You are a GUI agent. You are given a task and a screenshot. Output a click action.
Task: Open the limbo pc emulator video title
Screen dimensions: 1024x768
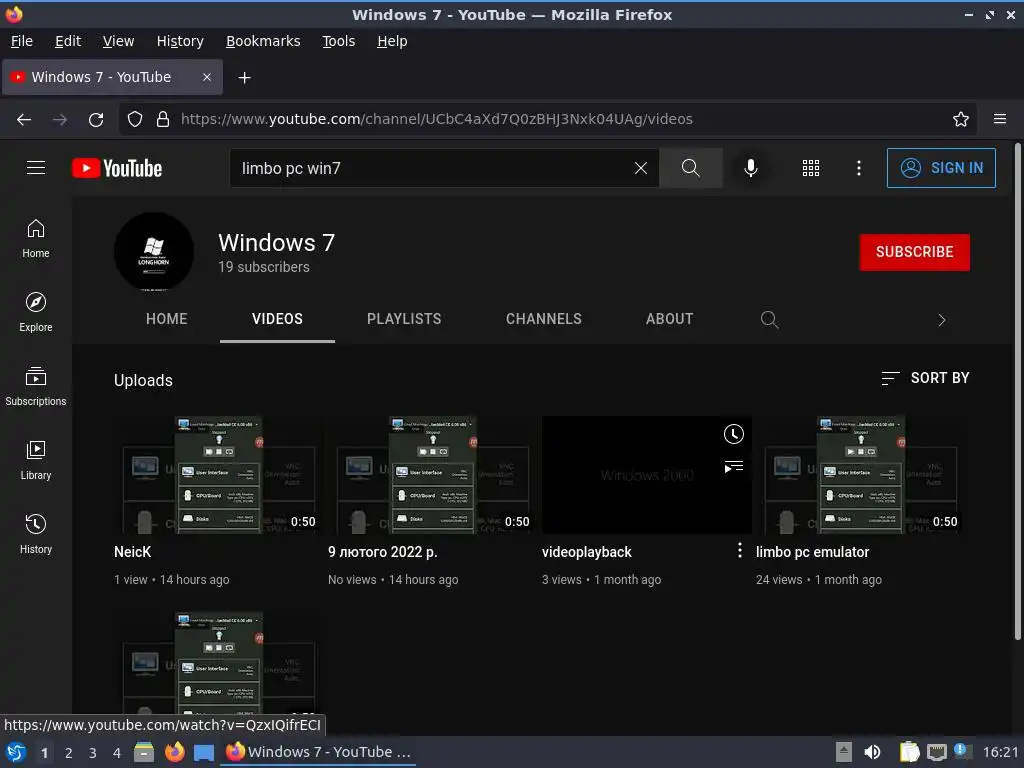[x=812, y=552]
